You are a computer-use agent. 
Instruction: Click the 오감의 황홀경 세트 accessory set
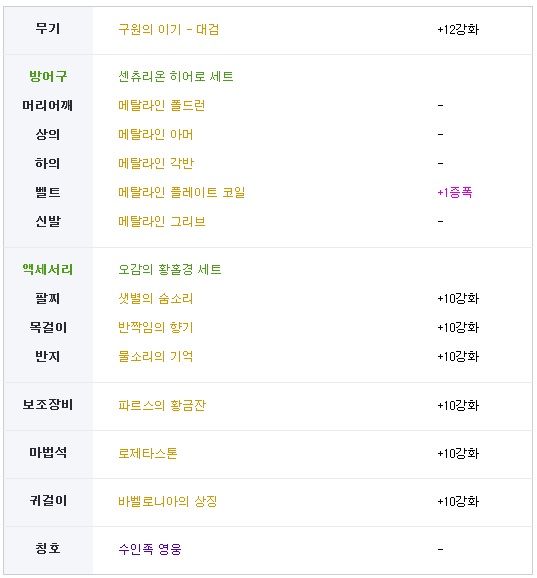pyautogui.click(x=170, y=269)
